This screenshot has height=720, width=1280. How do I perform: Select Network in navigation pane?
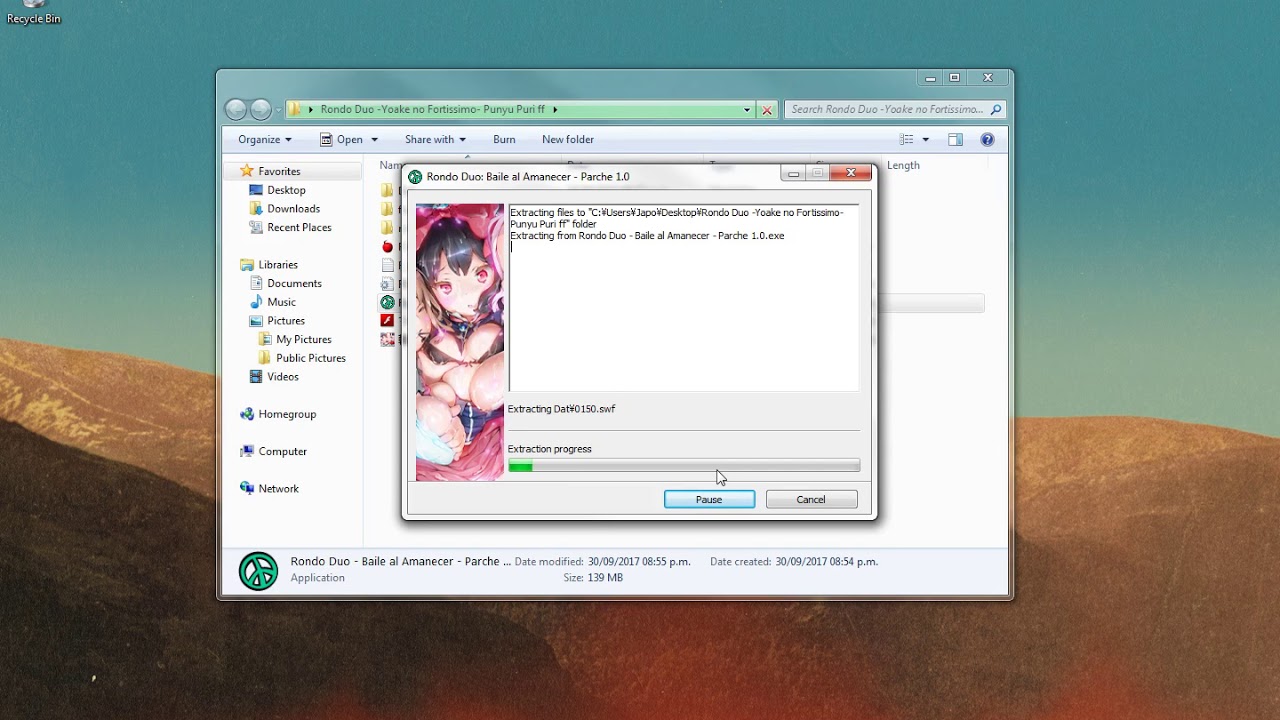279,489
